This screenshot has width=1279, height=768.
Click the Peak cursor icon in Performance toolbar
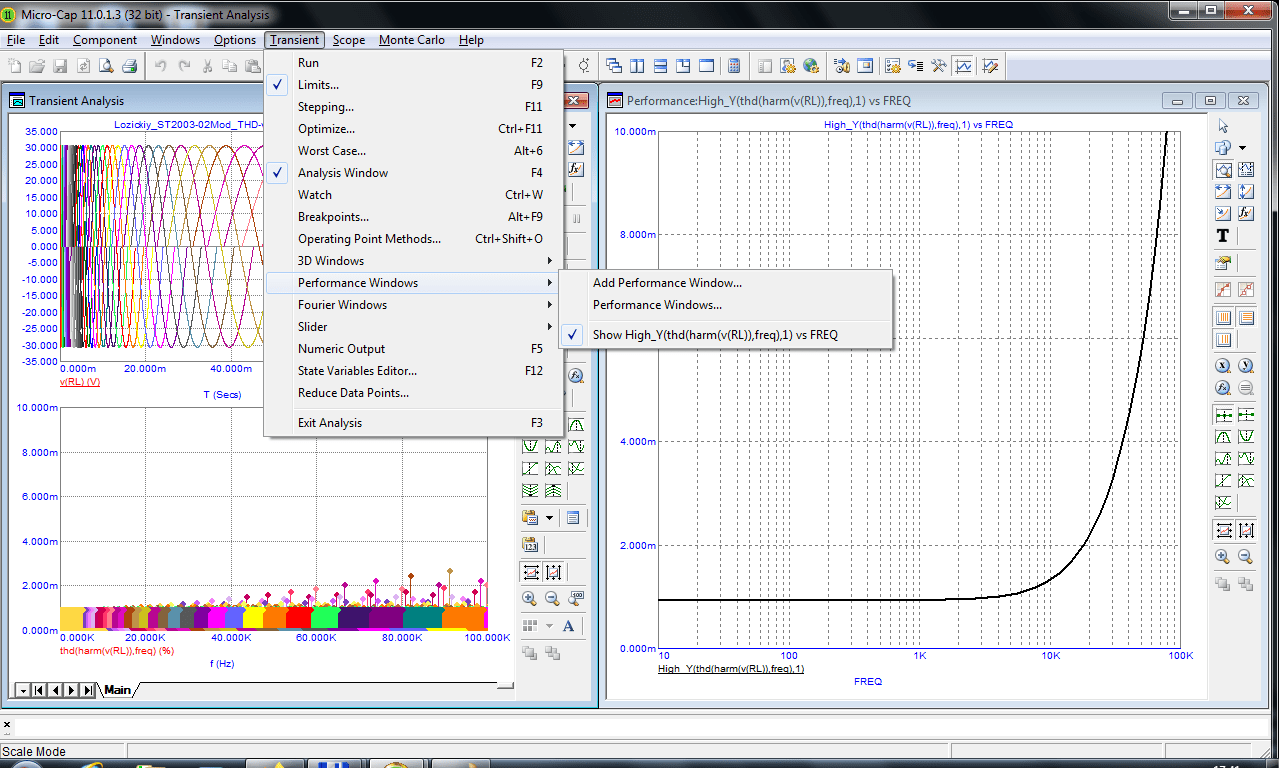(x=1223, y=437)
